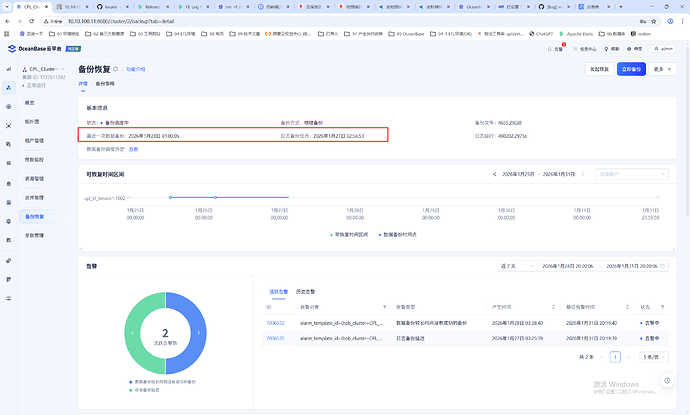Viewport: 690px width, 415px height.
Task: Go to previous recoverable time range arrow
Action: tap(496, 174)
